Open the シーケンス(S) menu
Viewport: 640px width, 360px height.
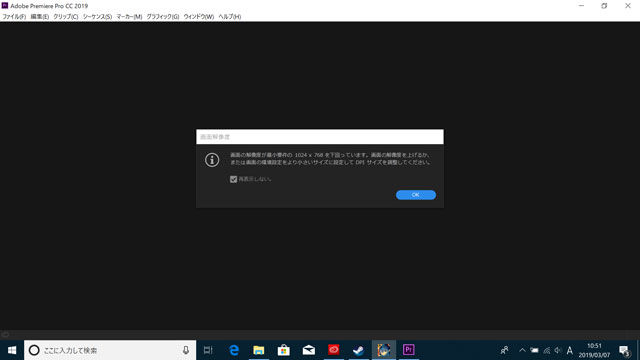click(97, 17)
